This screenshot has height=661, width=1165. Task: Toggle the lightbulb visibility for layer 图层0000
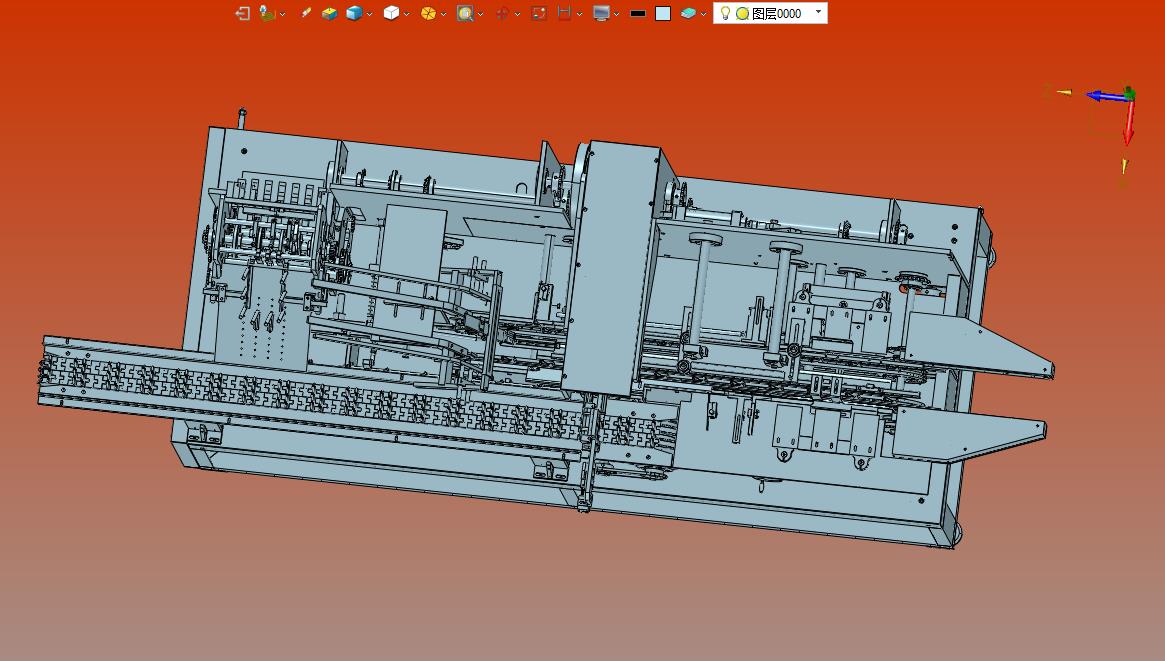click(x=726, y=13)
